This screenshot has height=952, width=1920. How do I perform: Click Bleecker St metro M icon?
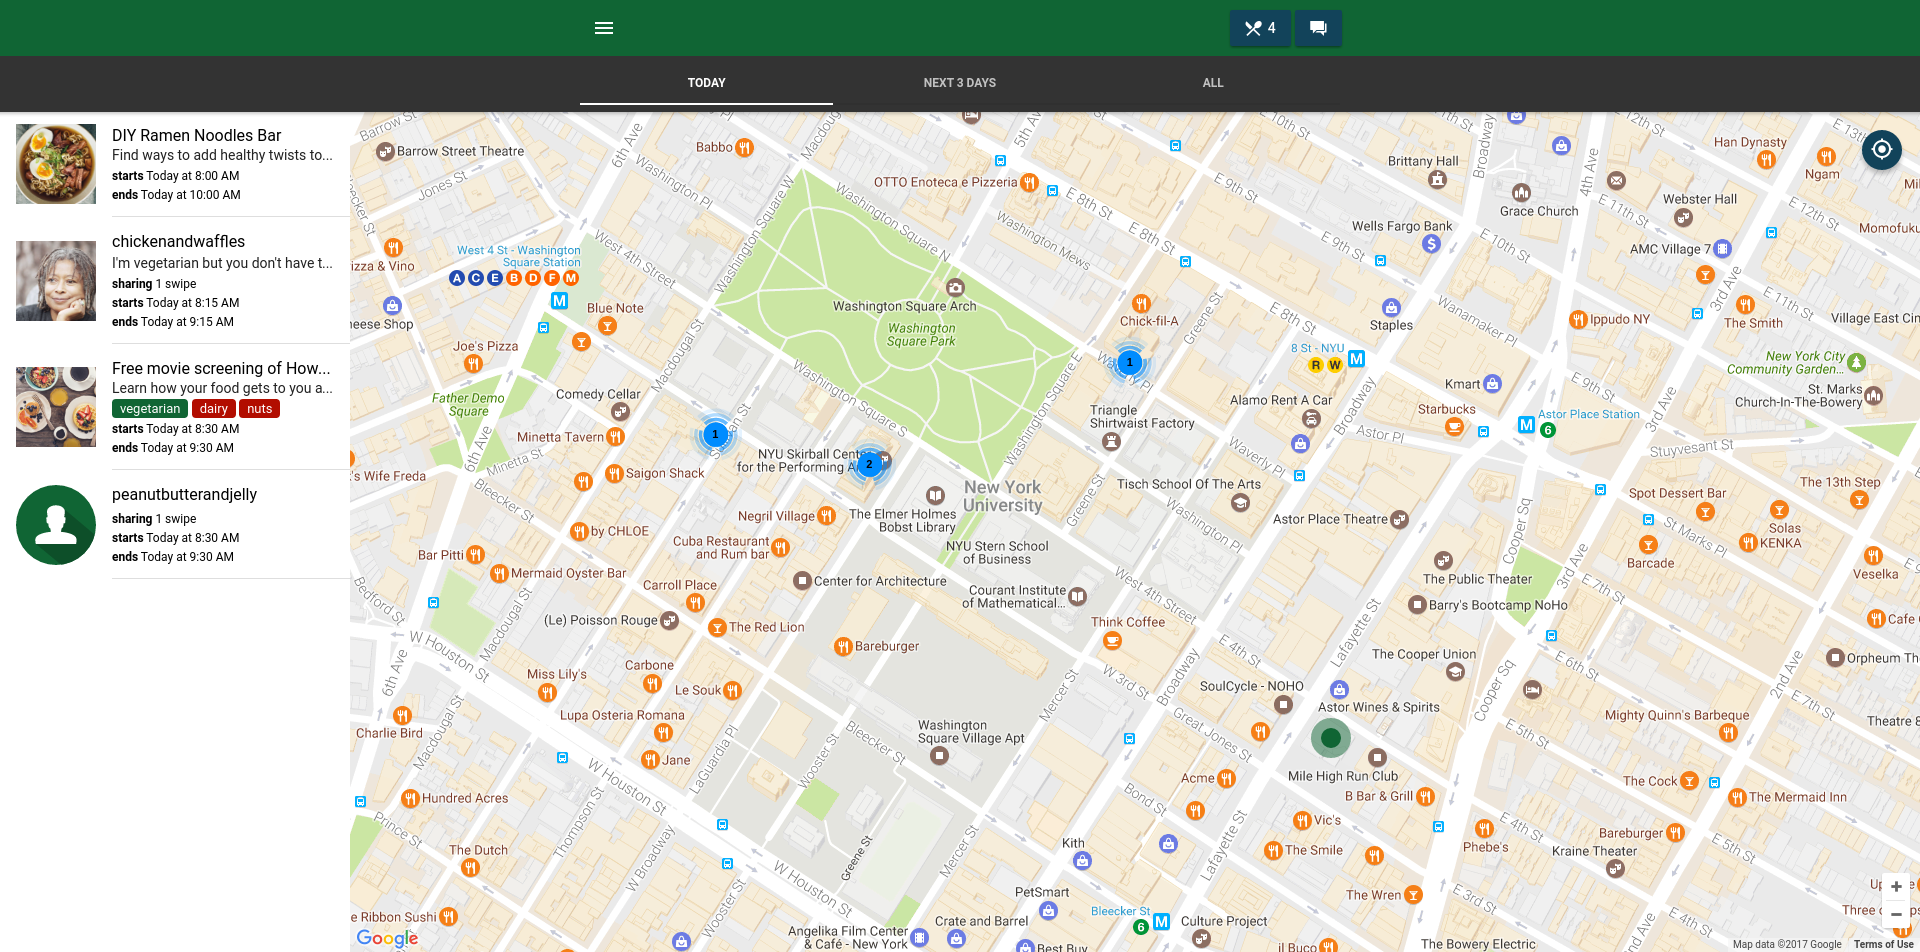1161,922
